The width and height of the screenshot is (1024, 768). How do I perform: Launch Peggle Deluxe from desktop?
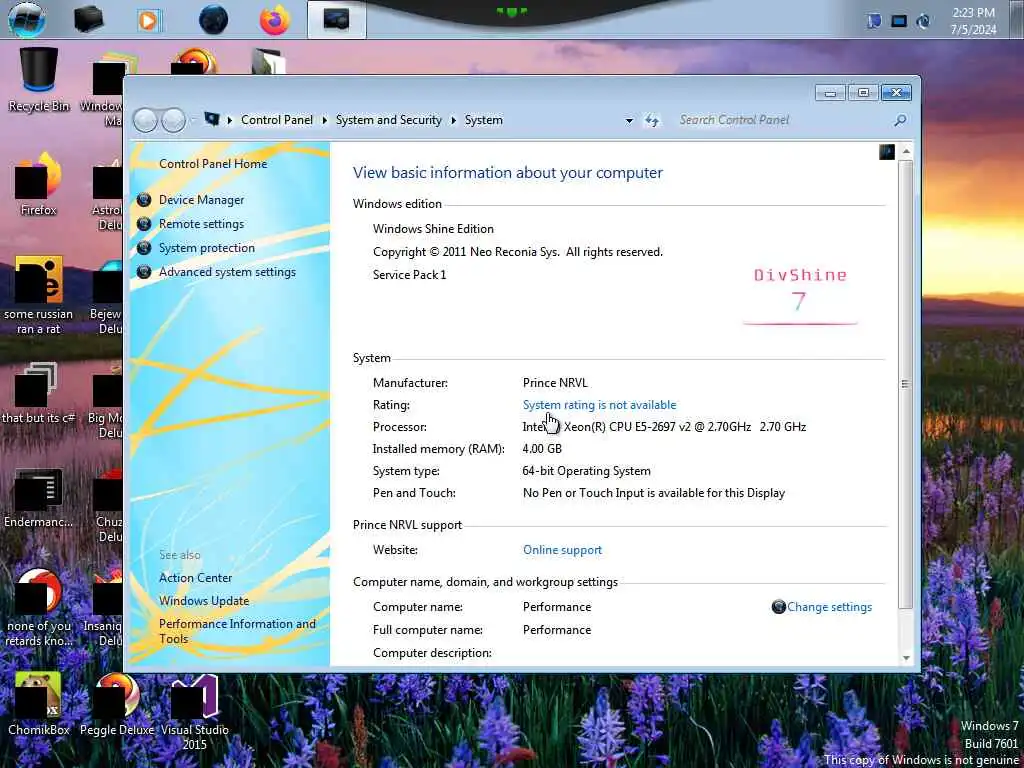tap(117, 704)
